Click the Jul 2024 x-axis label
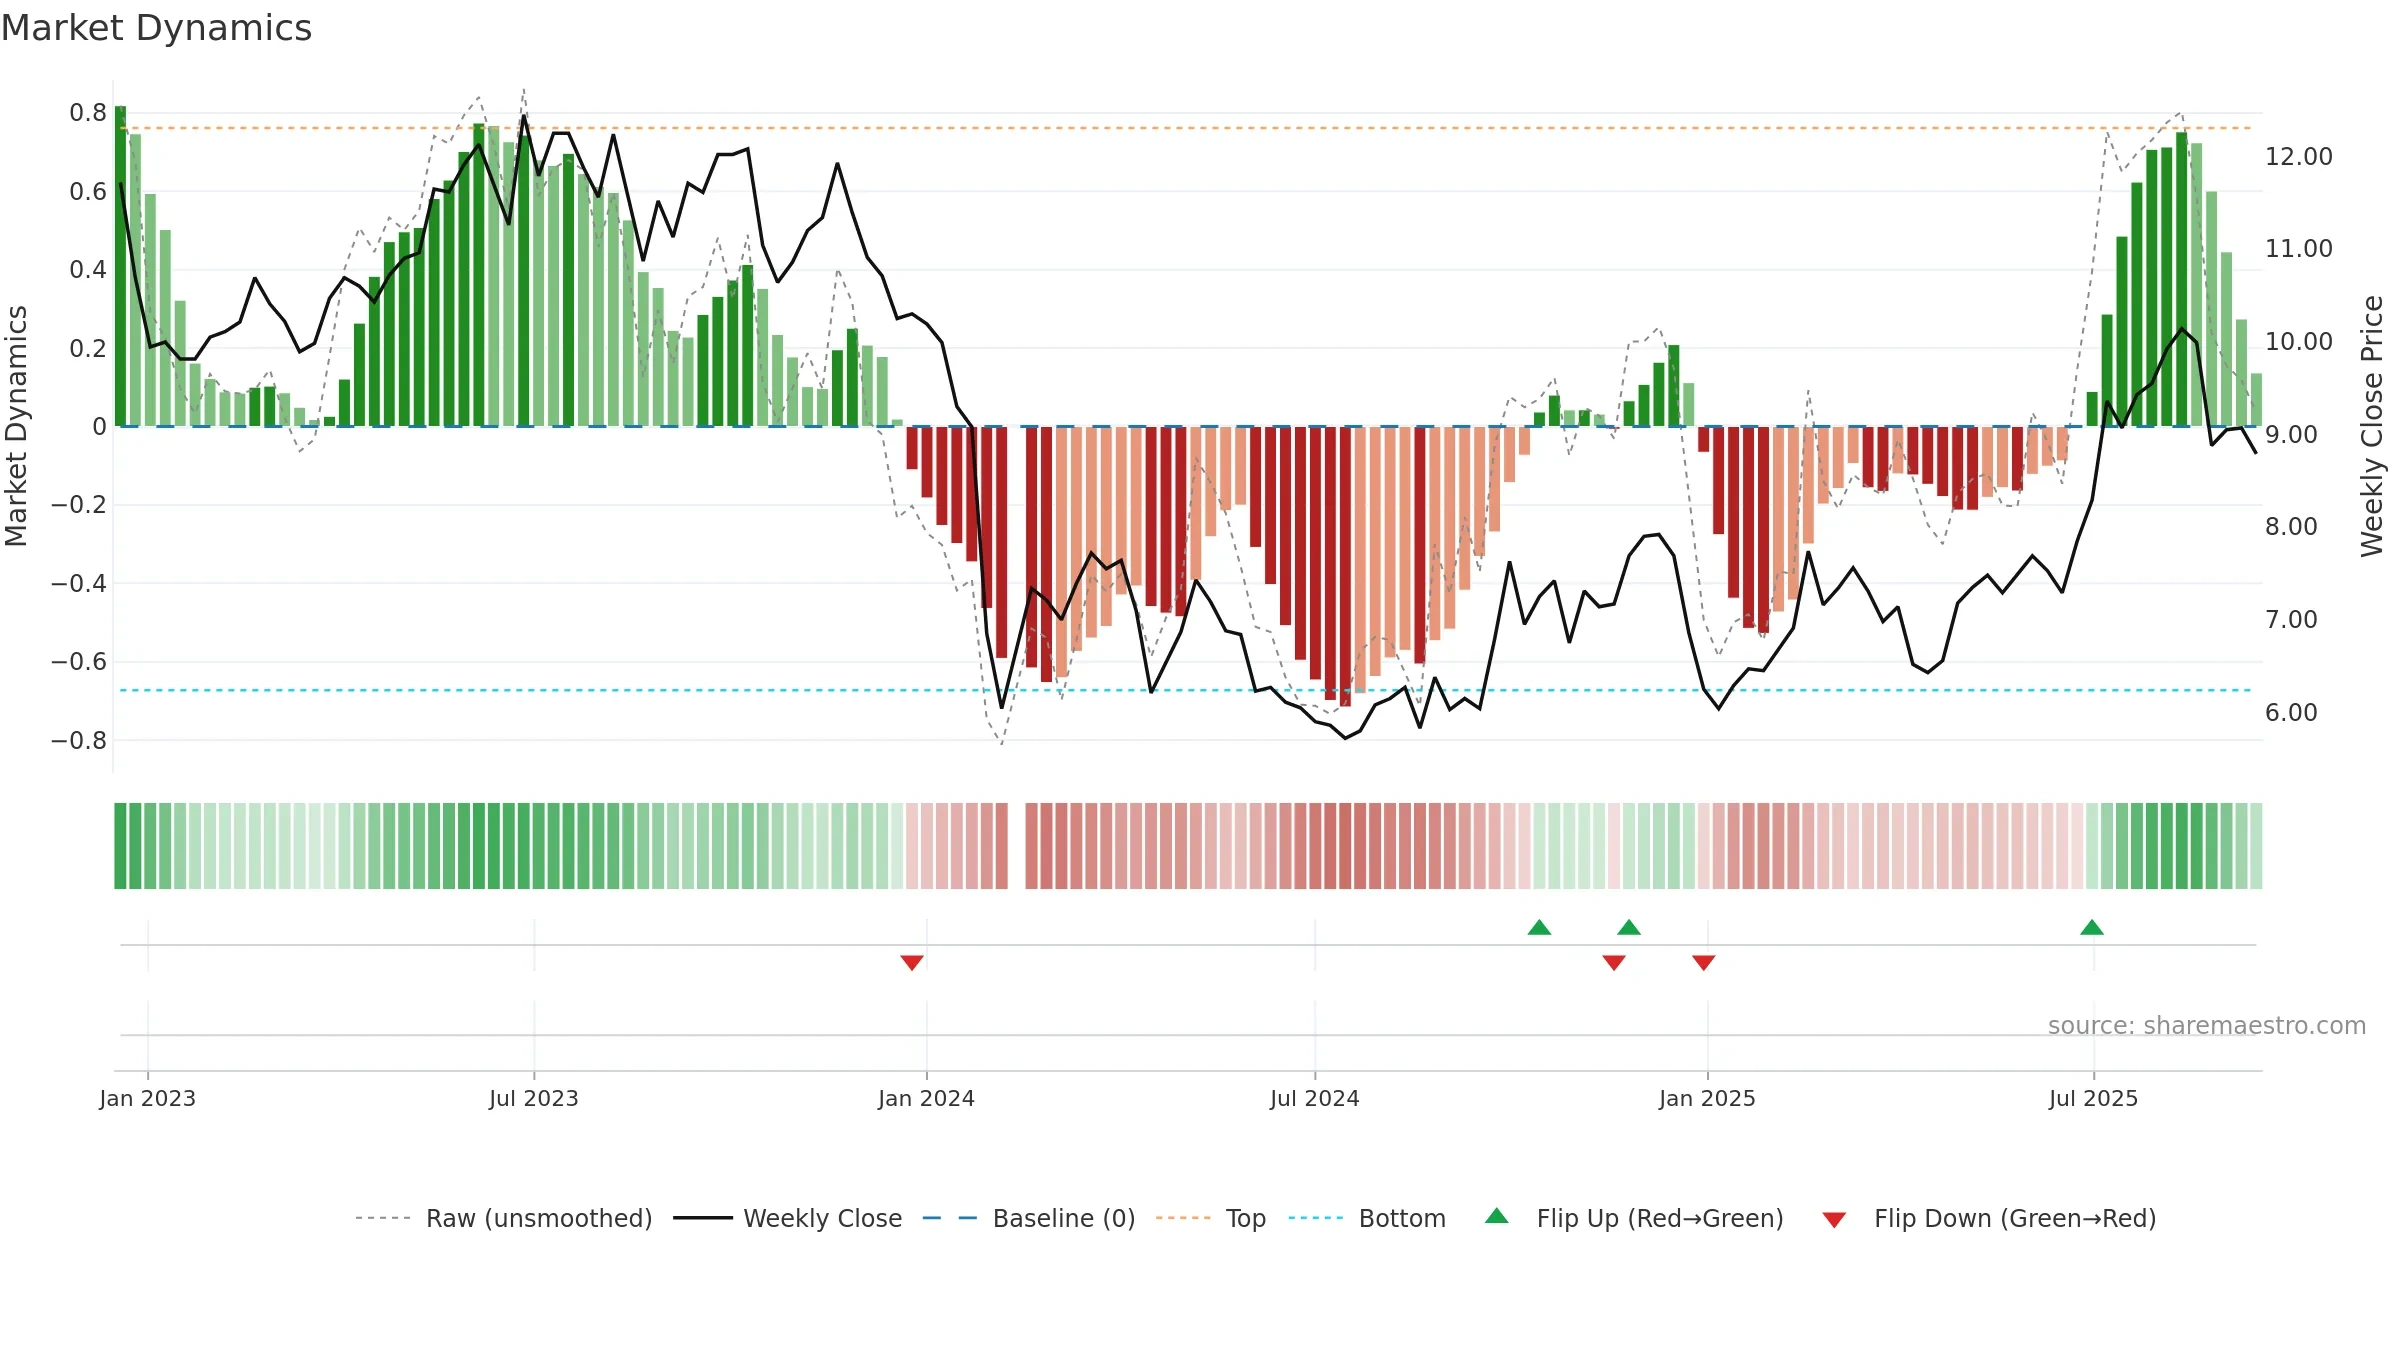 (x=1315, y=1098)
